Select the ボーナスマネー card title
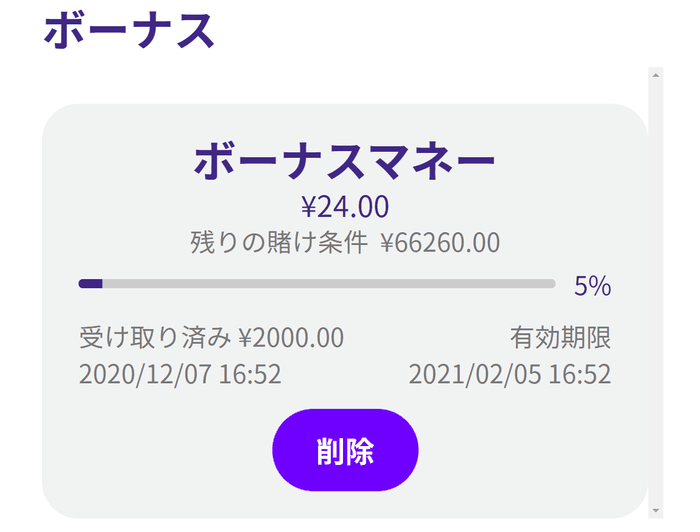The height and width of the screenshot is (532, 700). [x=344, y=161]
